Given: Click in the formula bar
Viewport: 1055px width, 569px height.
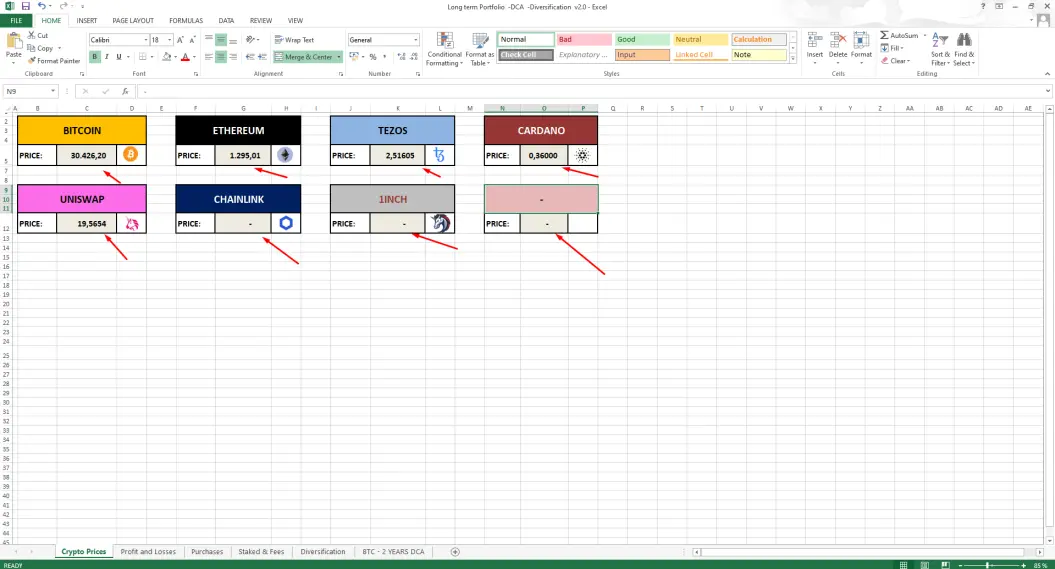Looking at the screenshot, I should tap(591, 91).
